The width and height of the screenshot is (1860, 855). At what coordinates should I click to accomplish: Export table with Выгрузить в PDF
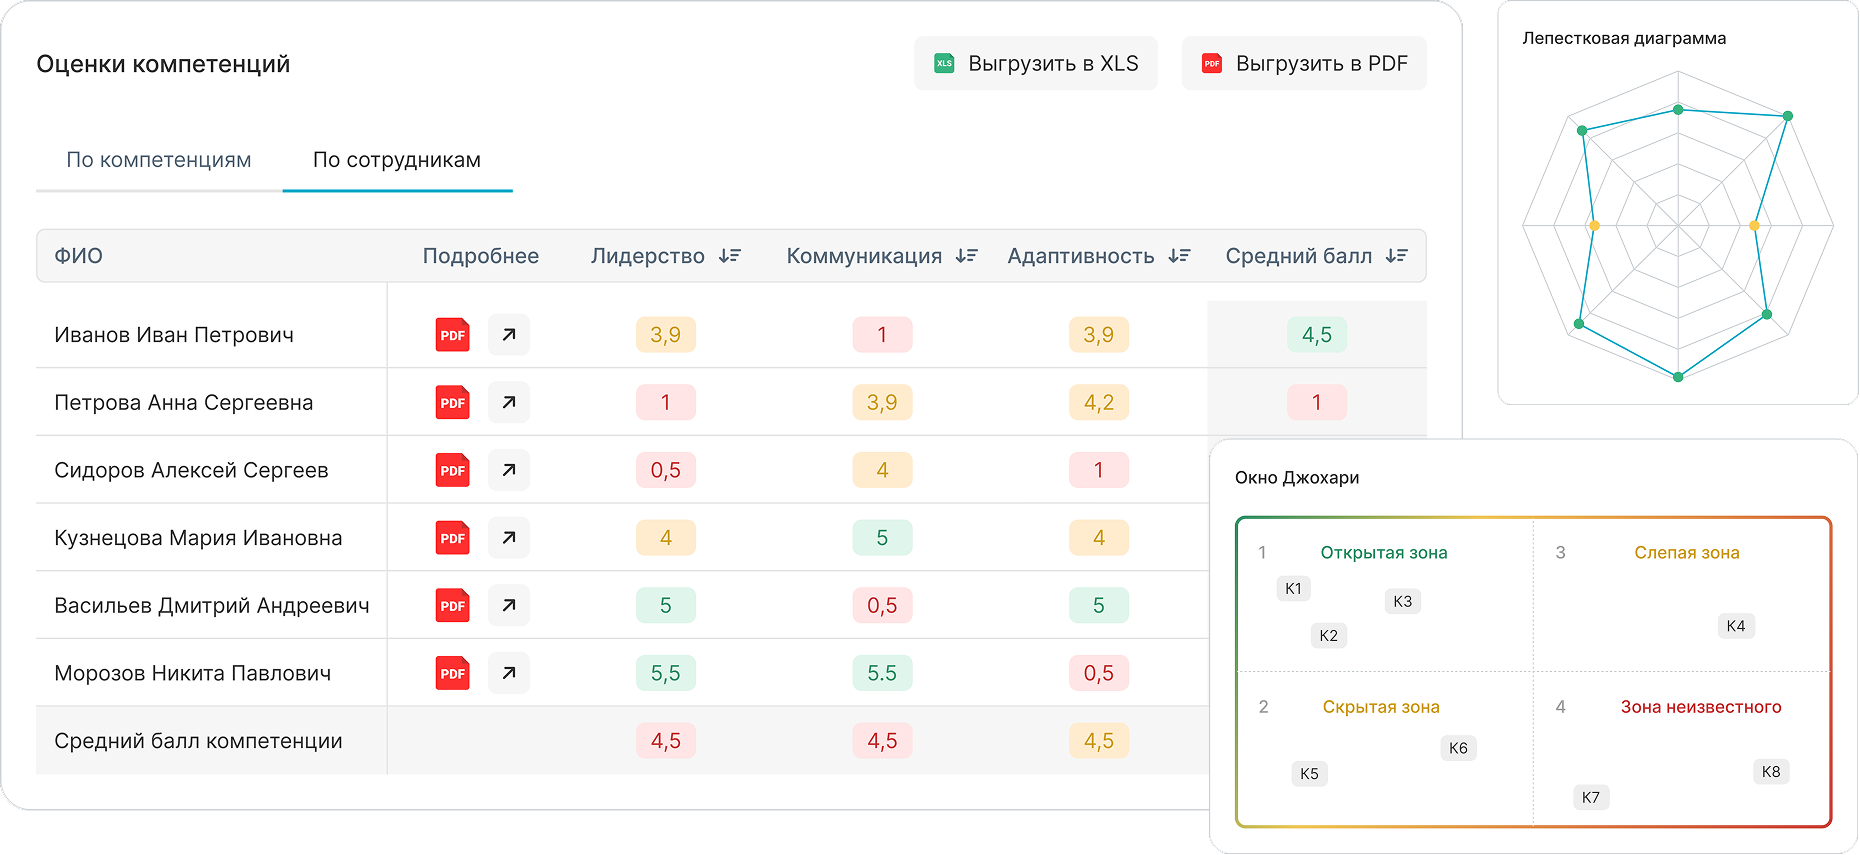click(x=1304, y=63)
